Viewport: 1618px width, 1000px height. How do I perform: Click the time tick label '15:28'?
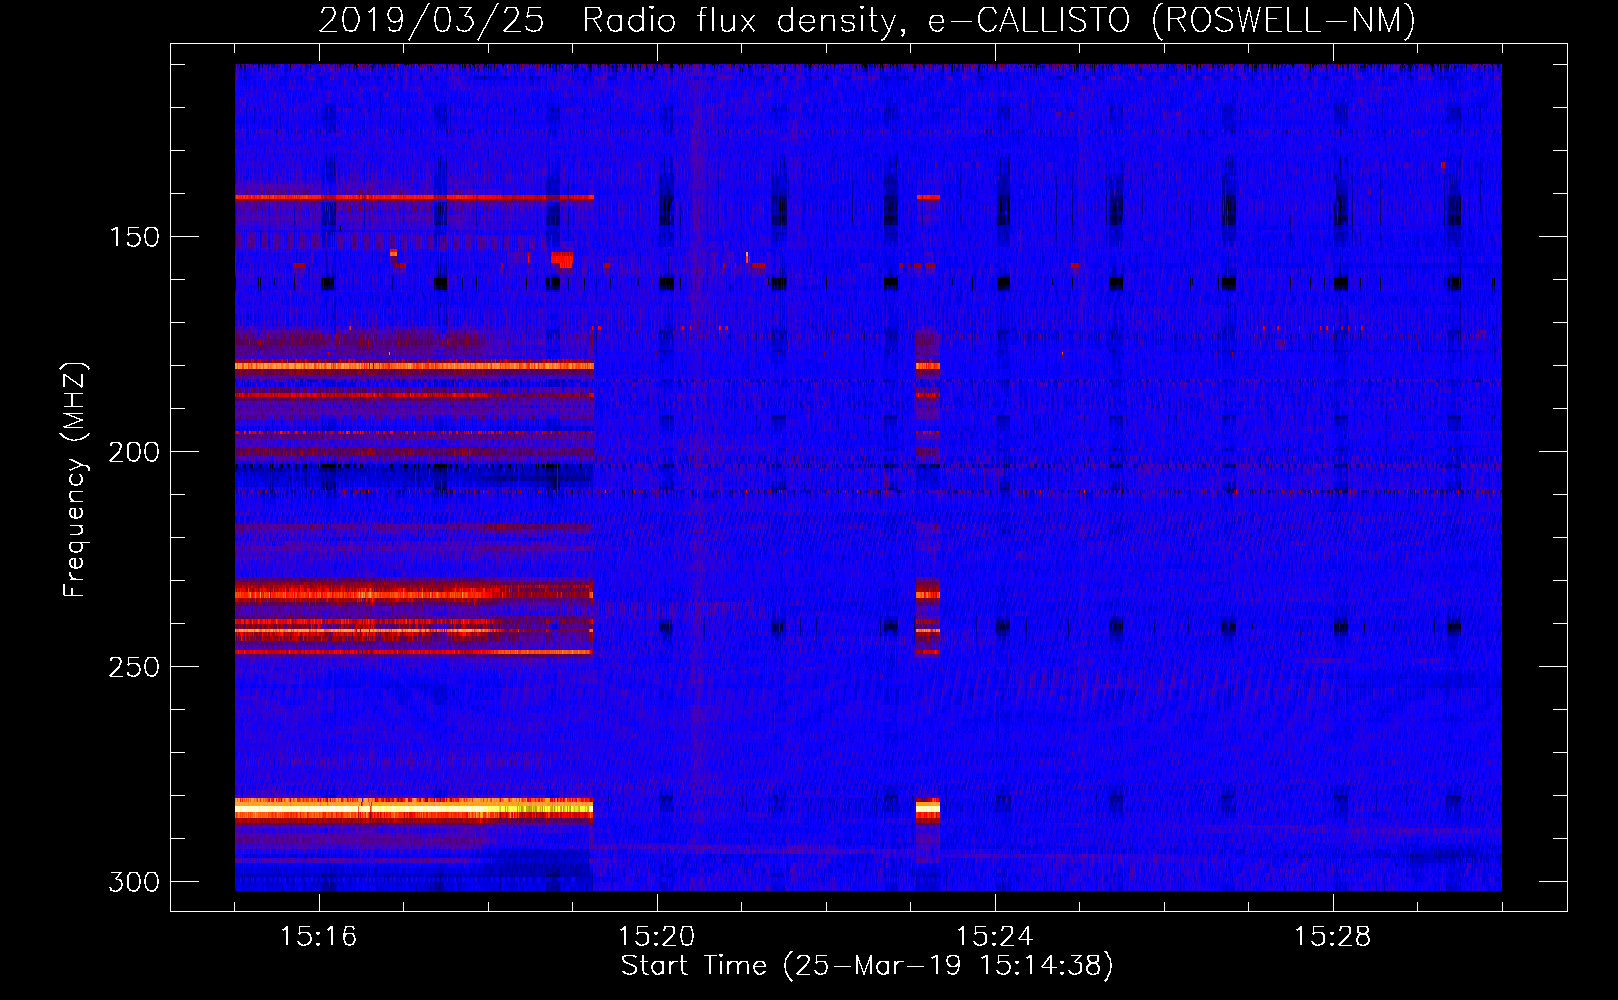point(1333,936)
